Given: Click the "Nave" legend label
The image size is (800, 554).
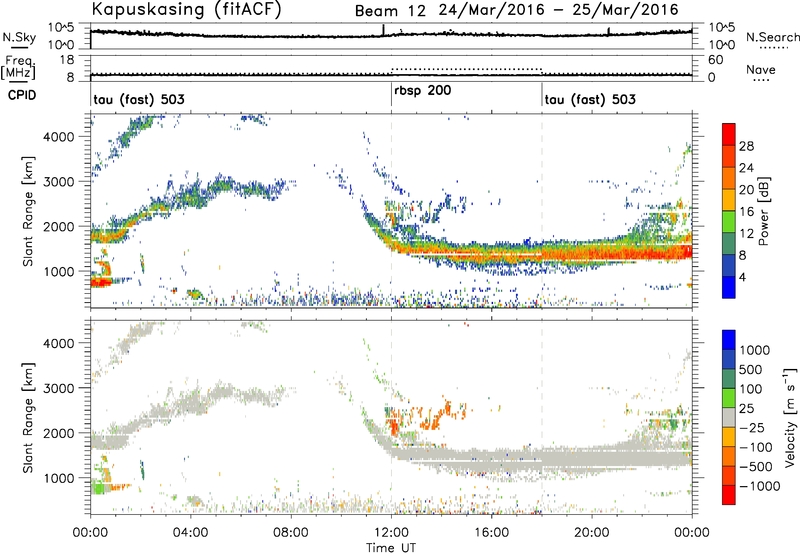Looking at the screenshot, I should pos(761,70).
